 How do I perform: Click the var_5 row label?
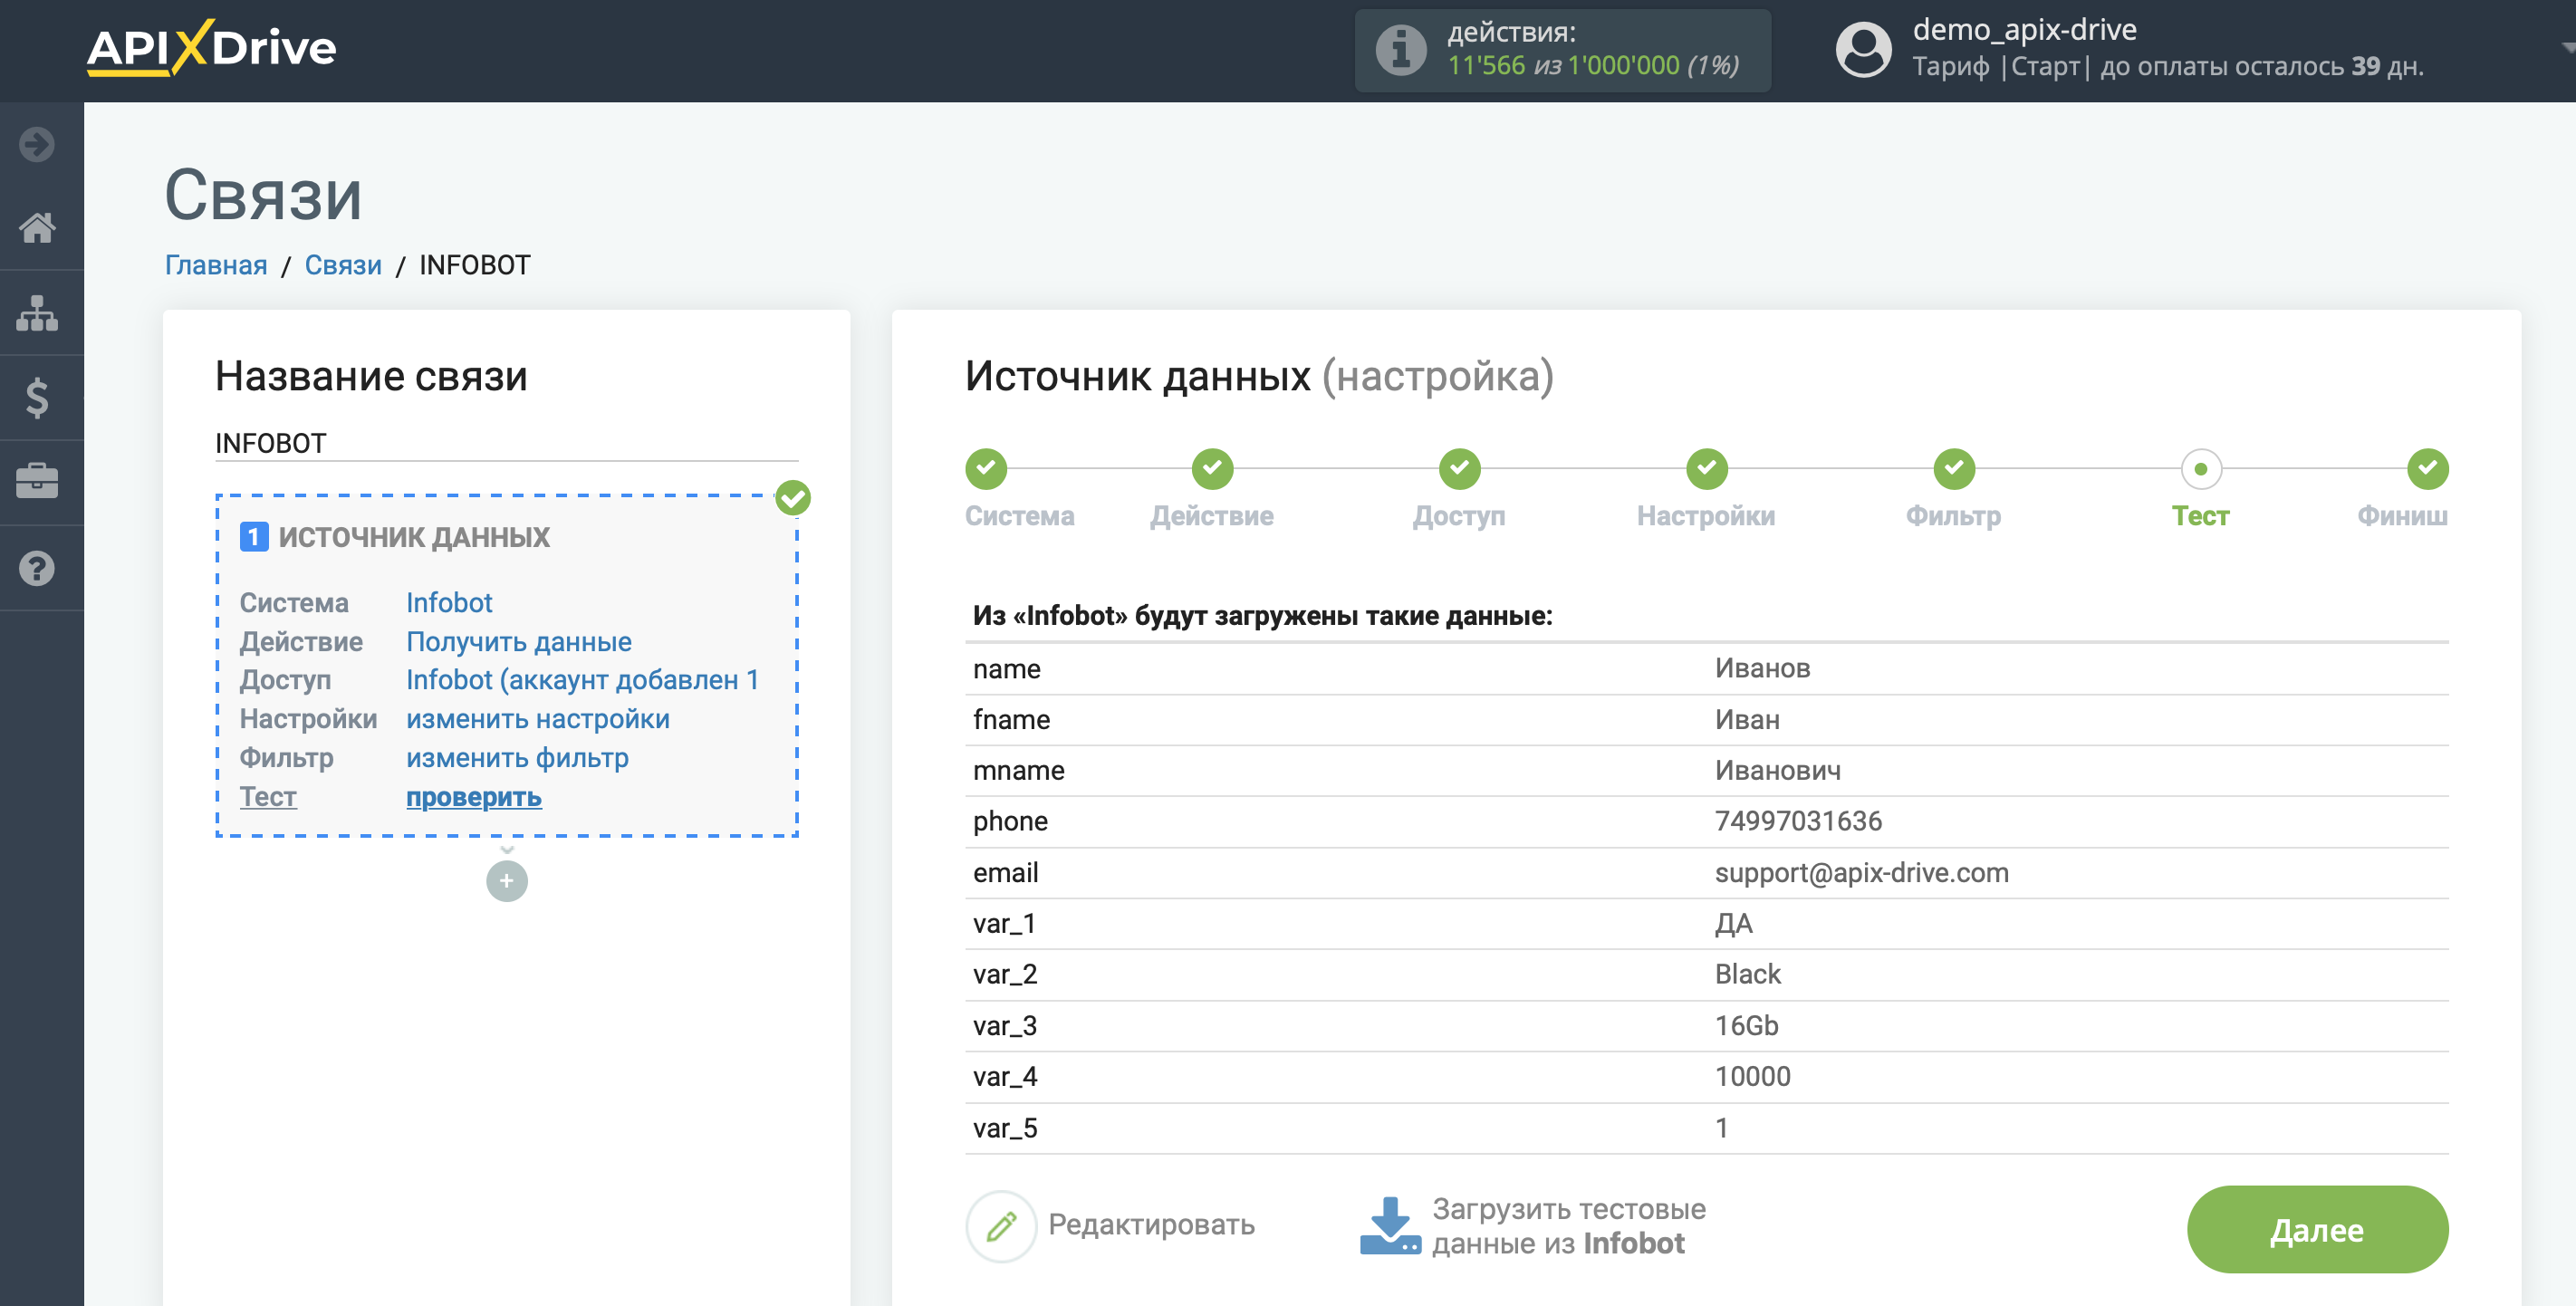click(1005, 1128)
